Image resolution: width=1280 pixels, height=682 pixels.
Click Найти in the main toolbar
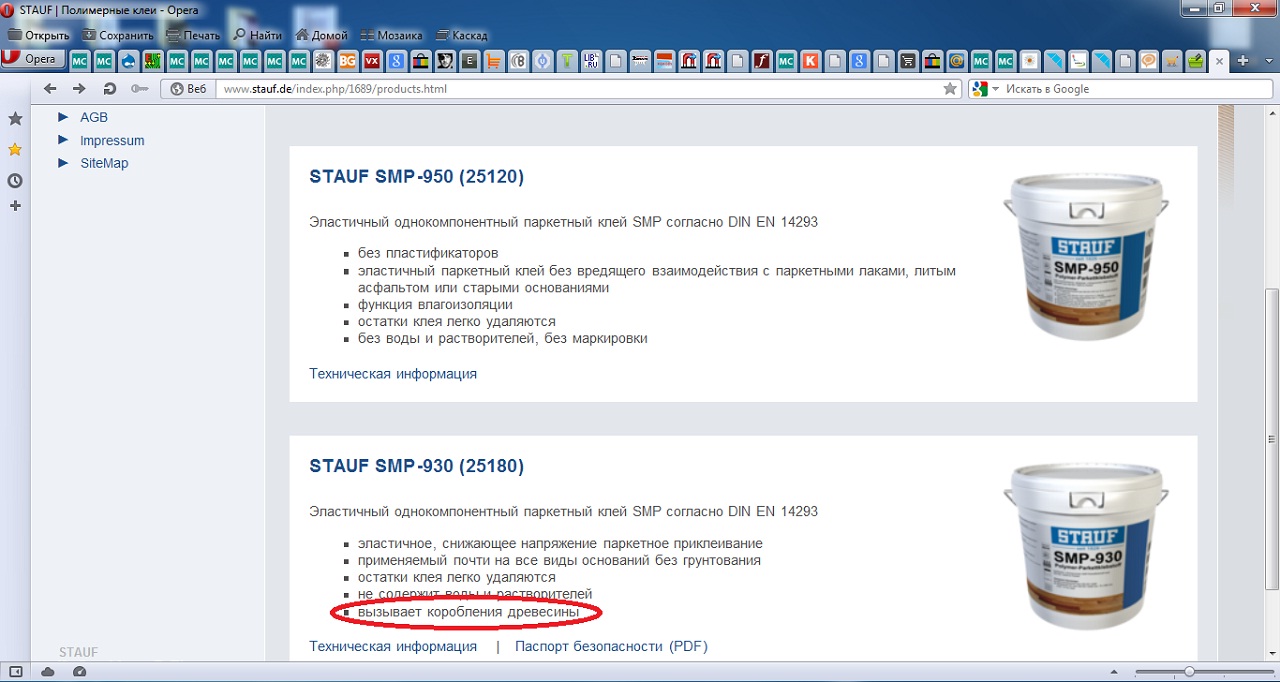258,35
